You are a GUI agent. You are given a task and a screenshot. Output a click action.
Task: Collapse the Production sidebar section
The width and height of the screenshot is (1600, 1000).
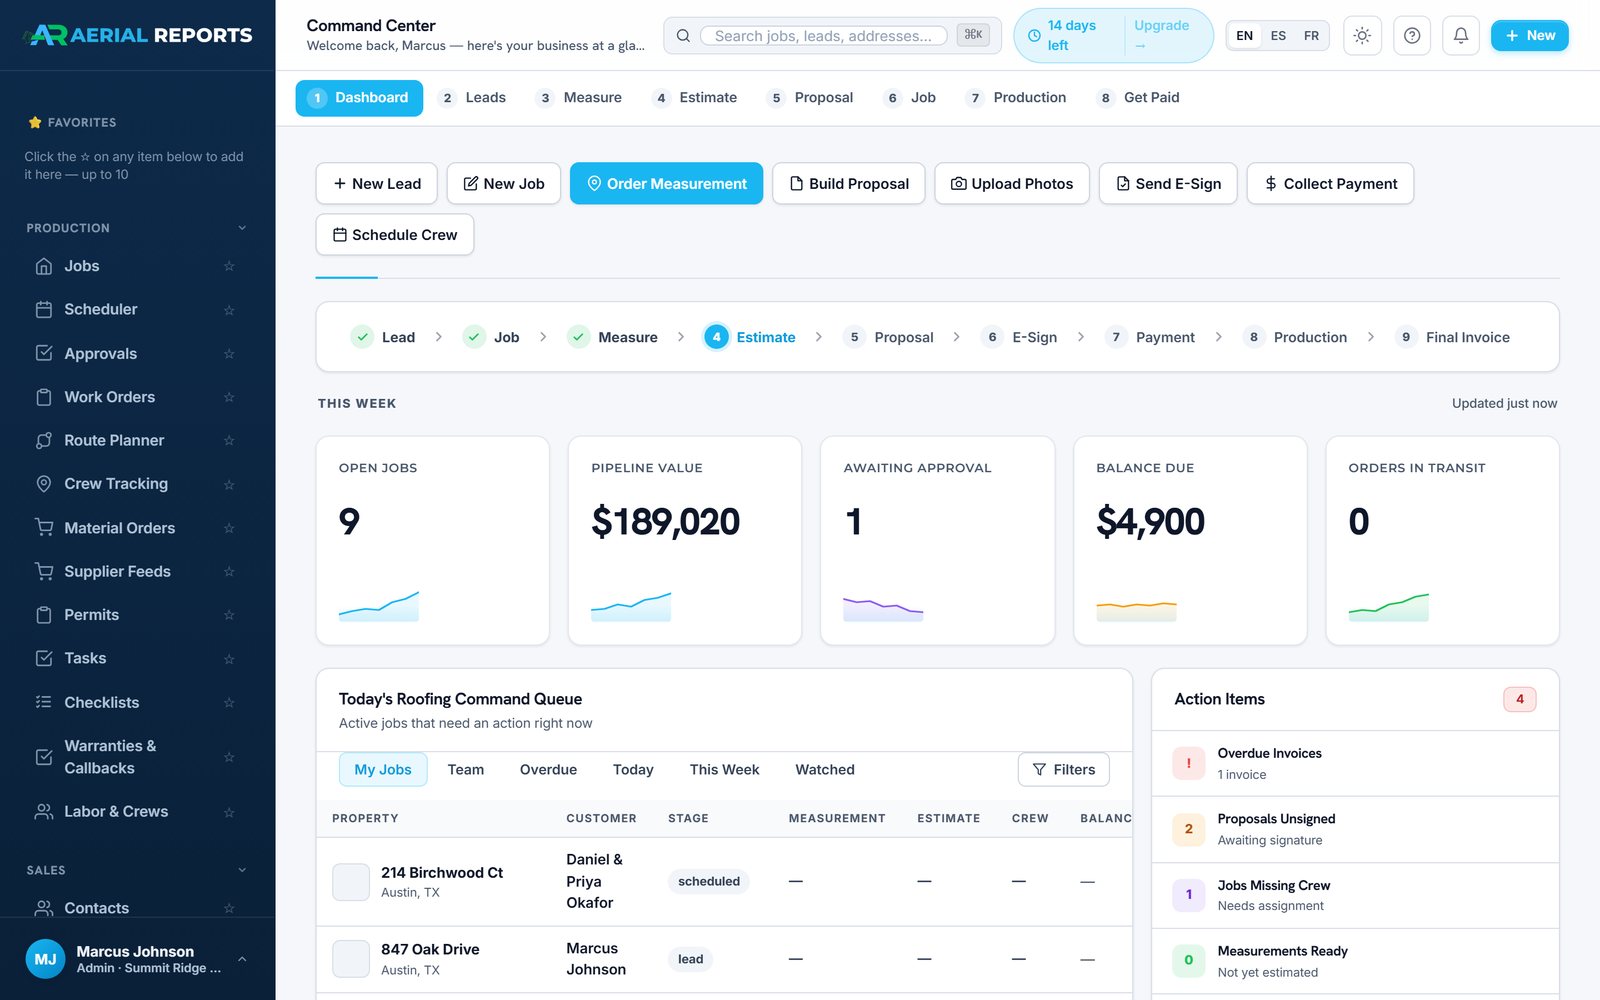tap(242, 228)
